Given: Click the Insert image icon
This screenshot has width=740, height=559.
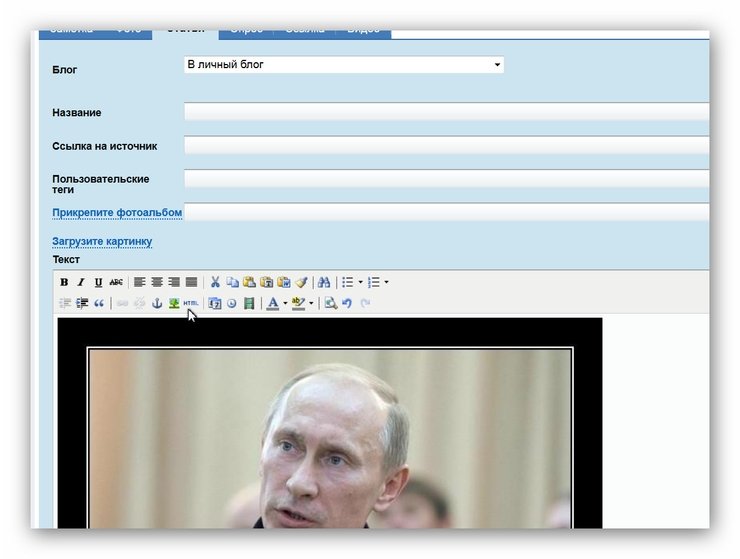Looking at the screenshot, I should [173, 304].
